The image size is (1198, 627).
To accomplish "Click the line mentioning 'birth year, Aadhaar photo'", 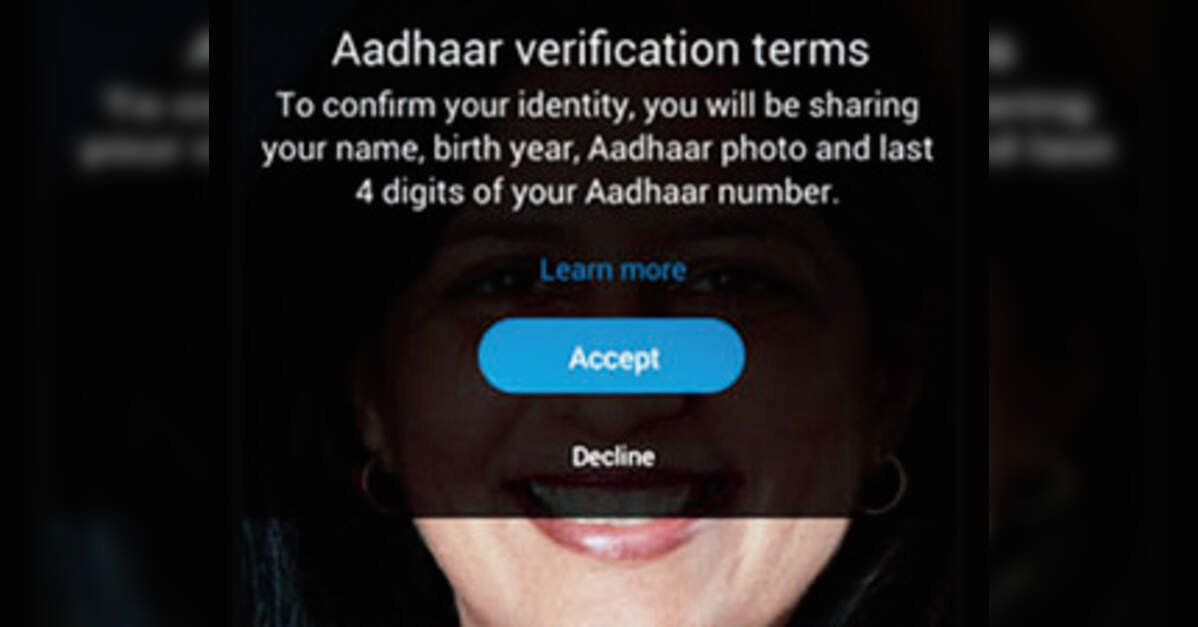I will (597, 149).
